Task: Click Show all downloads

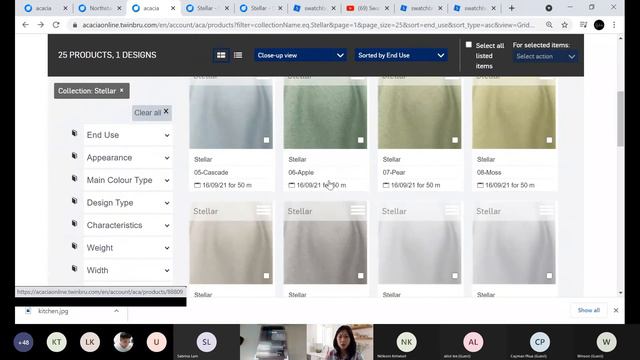Action: click(x=589, y=310)
